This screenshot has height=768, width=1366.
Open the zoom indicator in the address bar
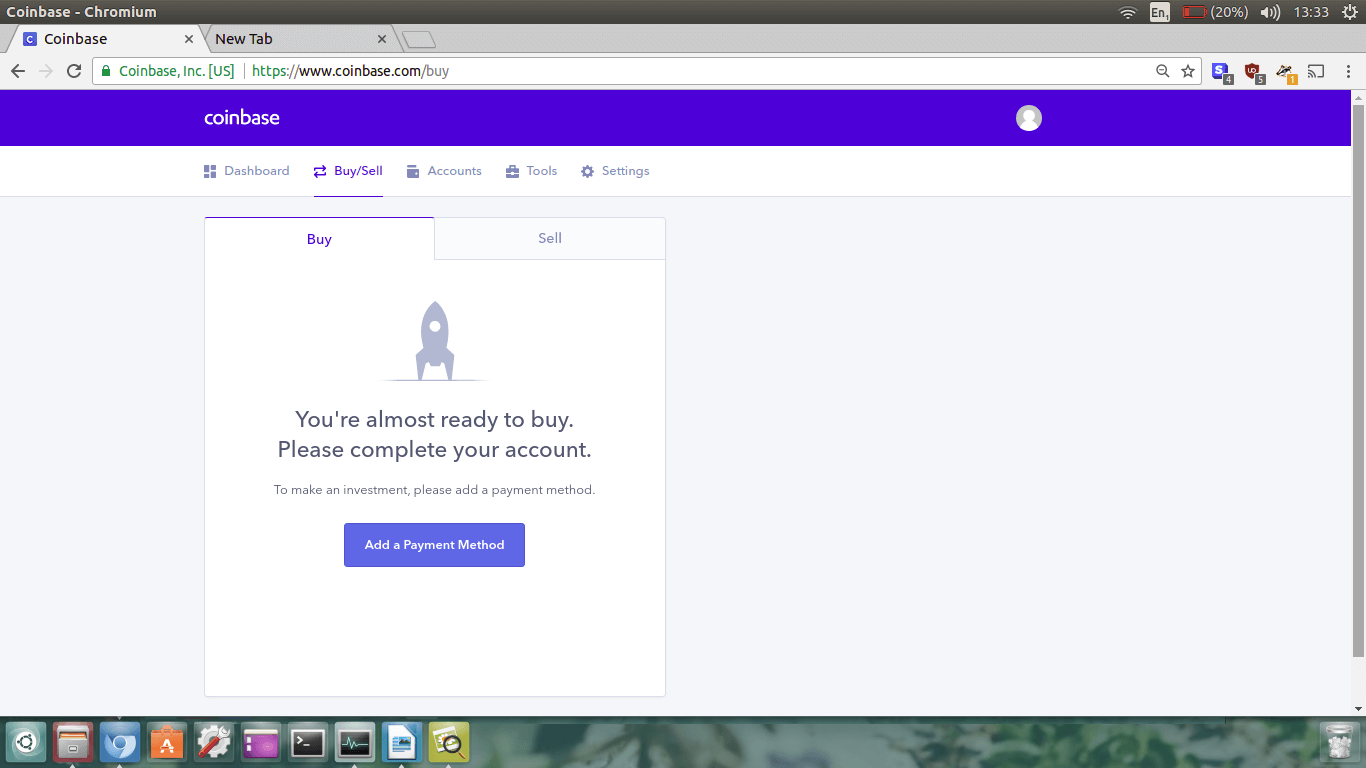tap(1163, 71)
